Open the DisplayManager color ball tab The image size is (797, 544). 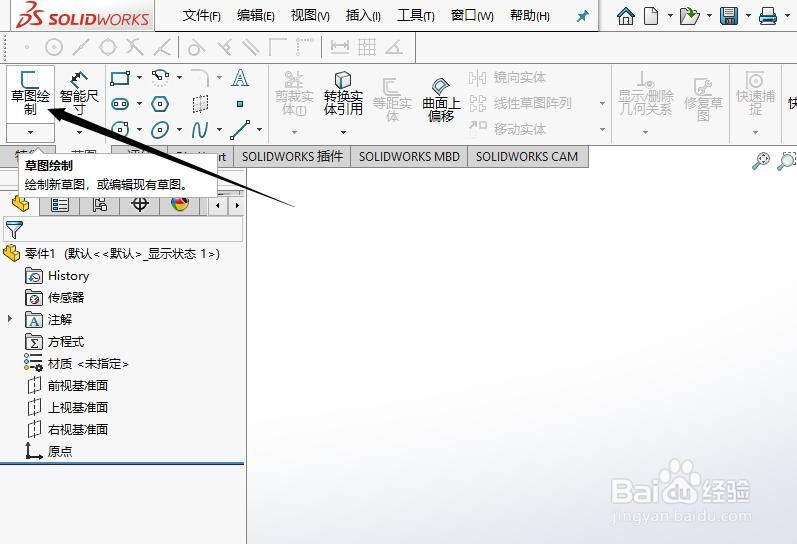[x=179, y=204]
